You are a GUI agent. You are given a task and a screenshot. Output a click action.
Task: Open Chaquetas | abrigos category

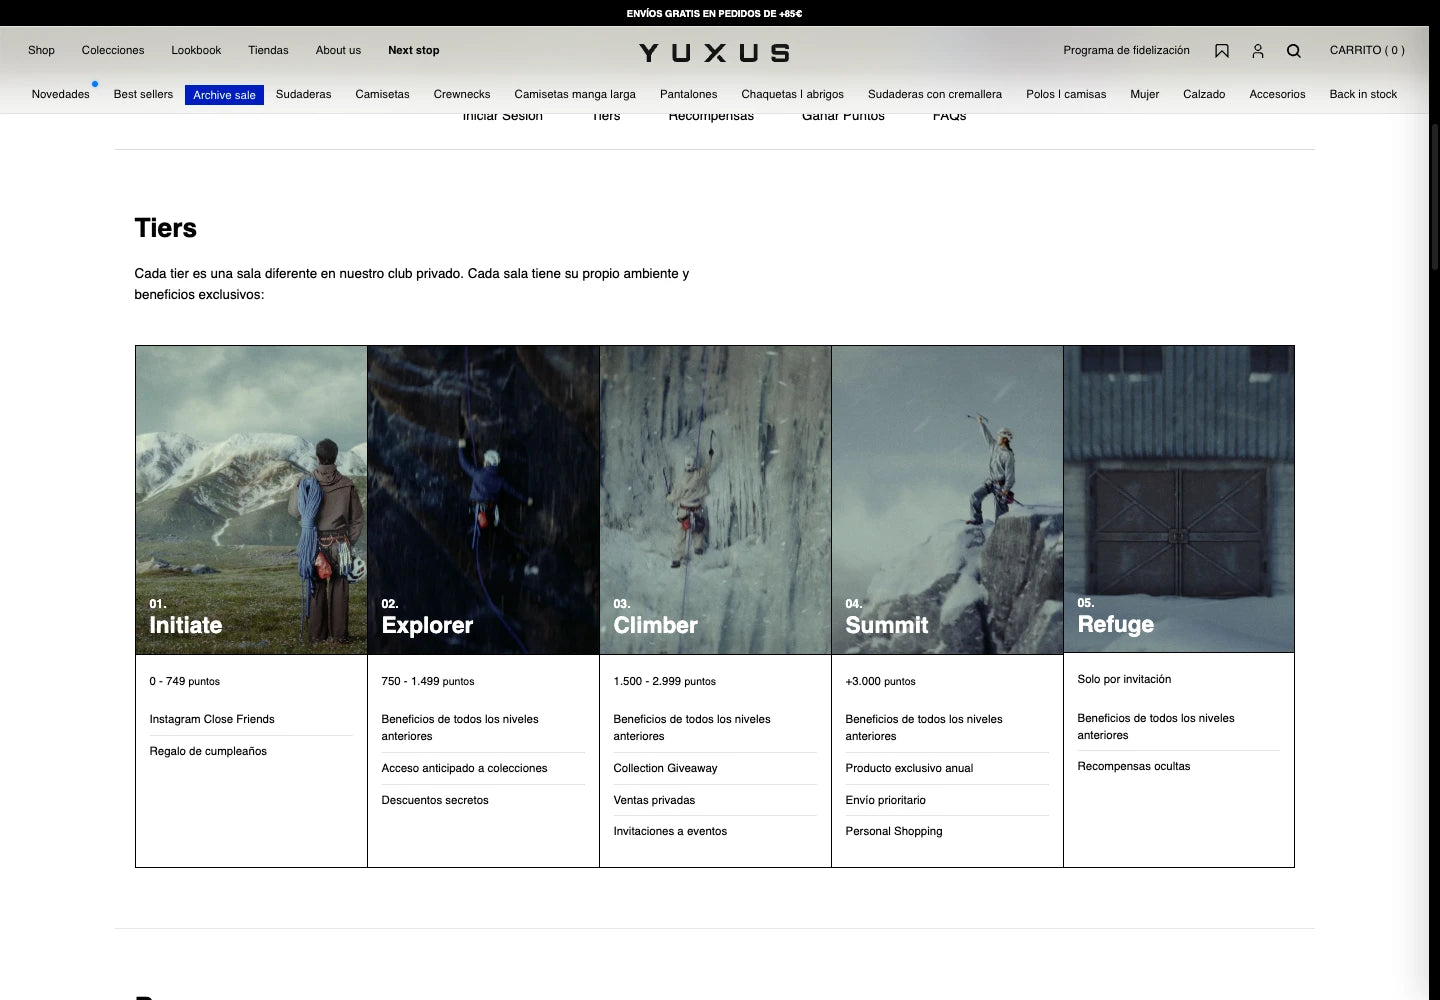[x=792, y=94]
